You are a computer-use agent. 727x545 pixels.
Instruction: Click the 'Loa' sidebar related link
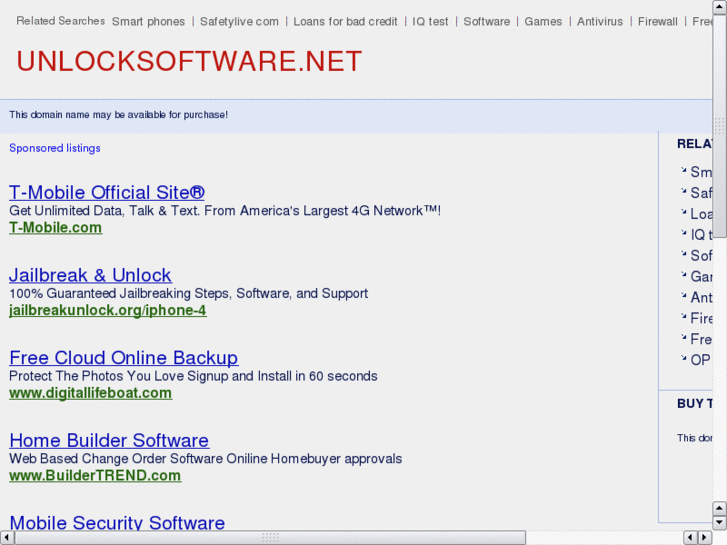pyautogui.click(x=701, y=214)
